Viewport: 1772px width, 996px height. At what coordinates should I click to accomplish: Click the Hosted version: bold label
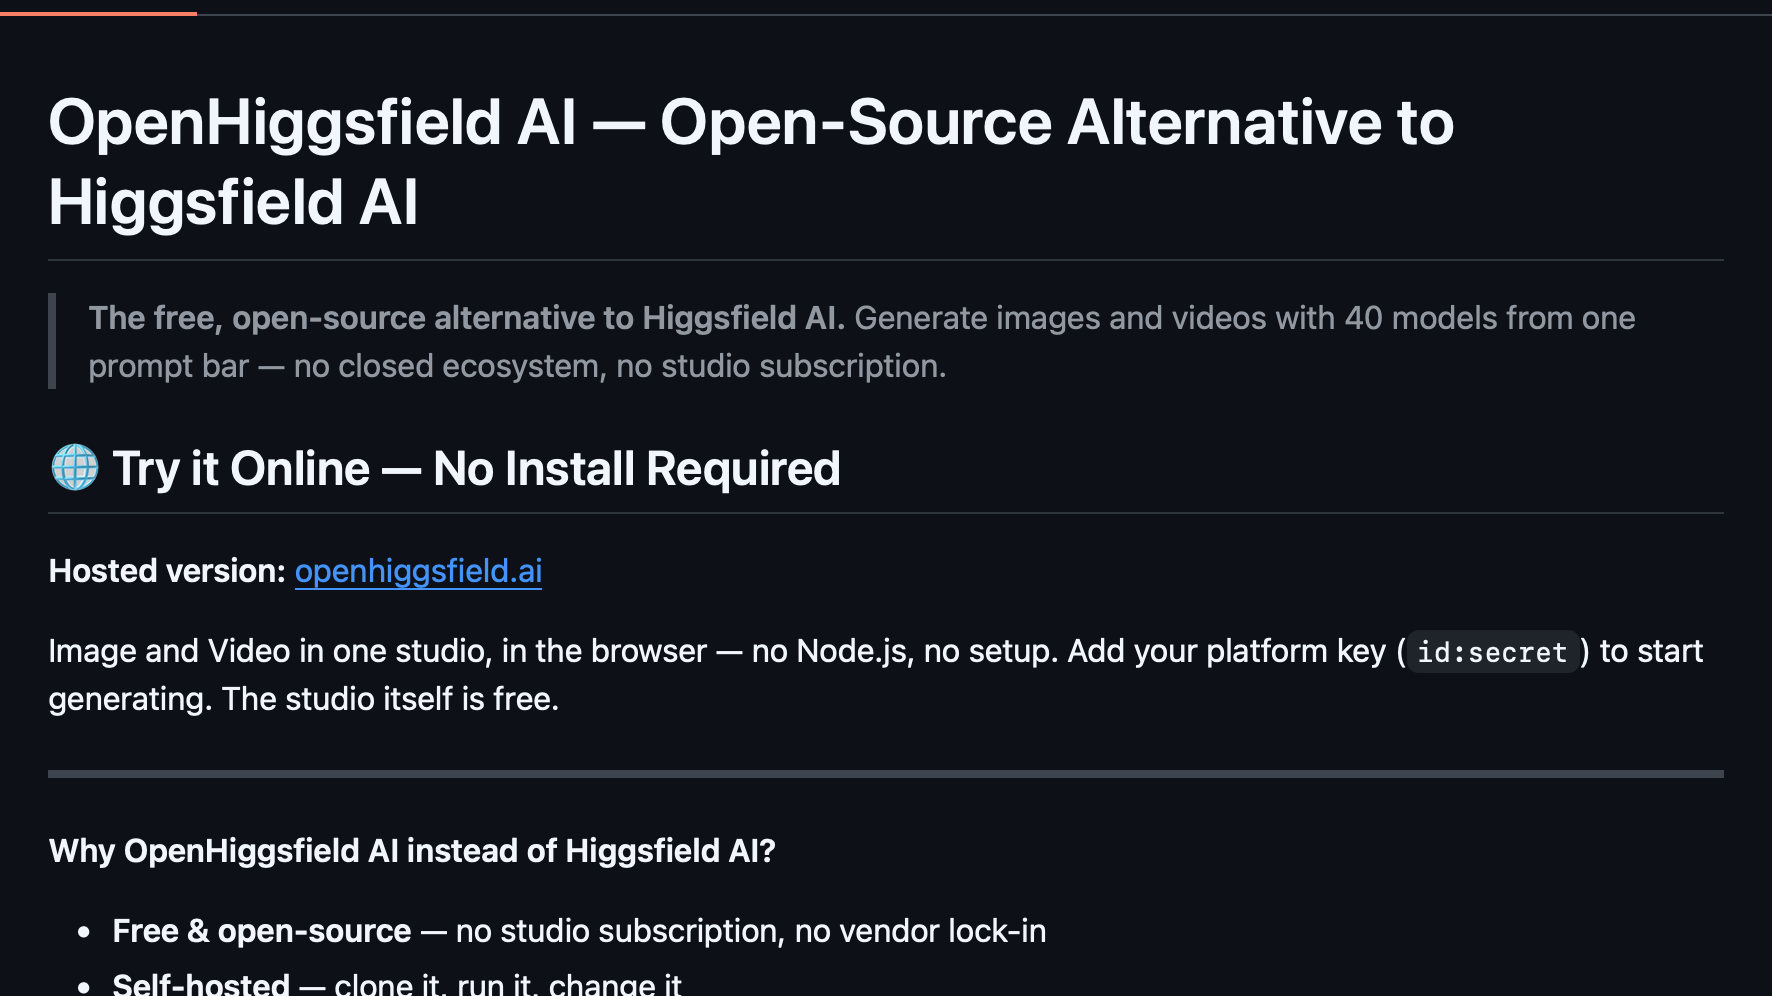click(x=168, y=571)
